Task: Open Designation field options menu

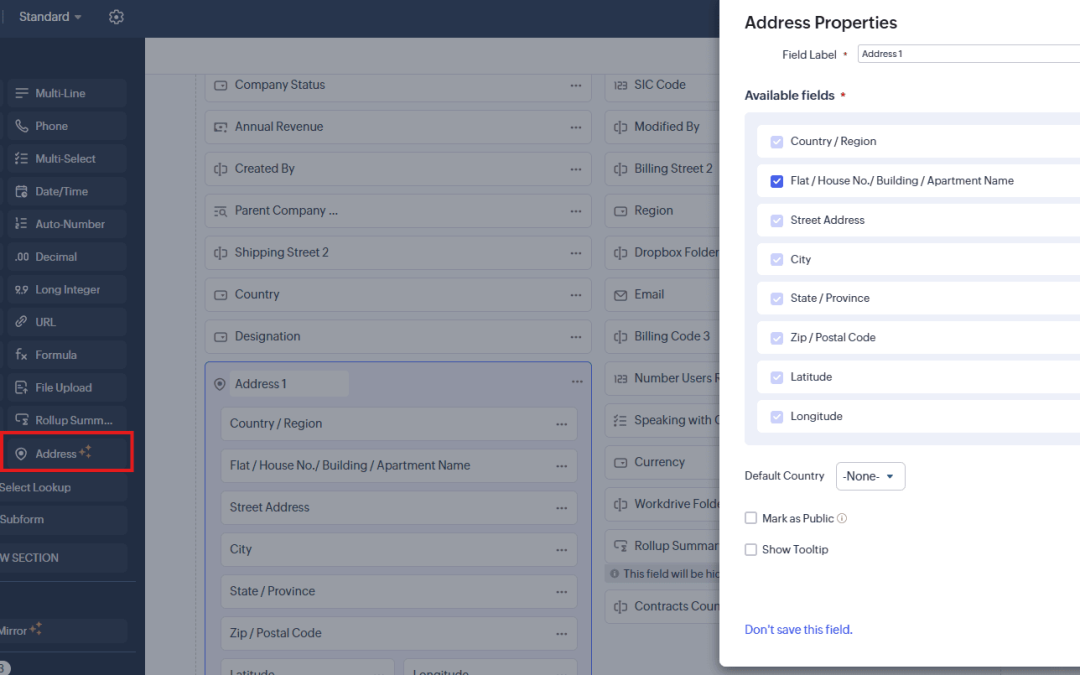Action: (x=576, y=337)
